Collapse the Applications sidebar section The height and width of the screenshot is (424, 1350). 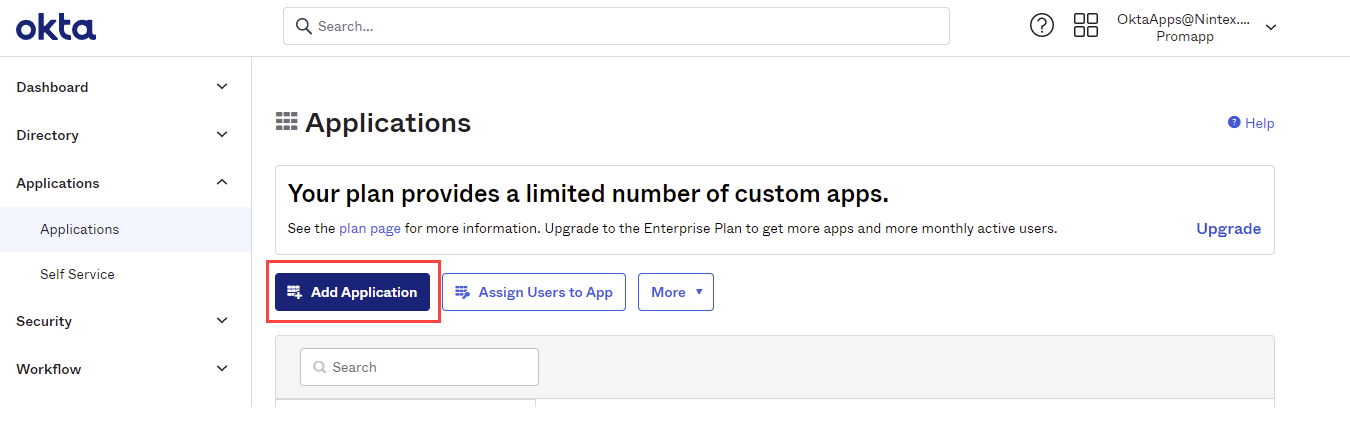click(222, 182)
